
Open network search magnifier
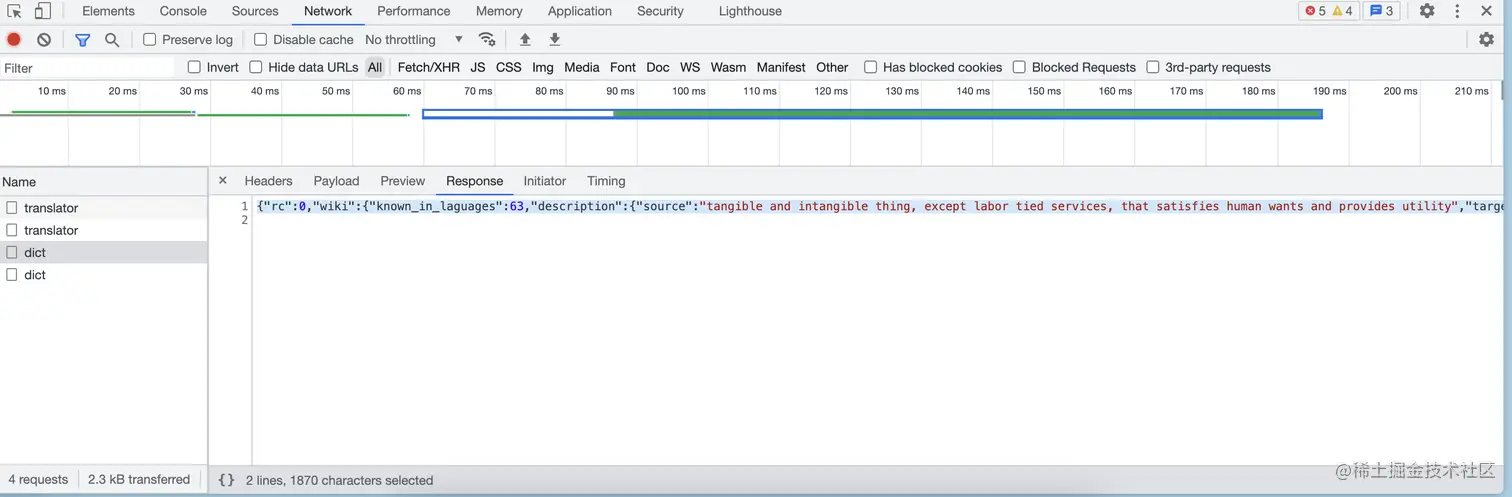coord(112,39)
